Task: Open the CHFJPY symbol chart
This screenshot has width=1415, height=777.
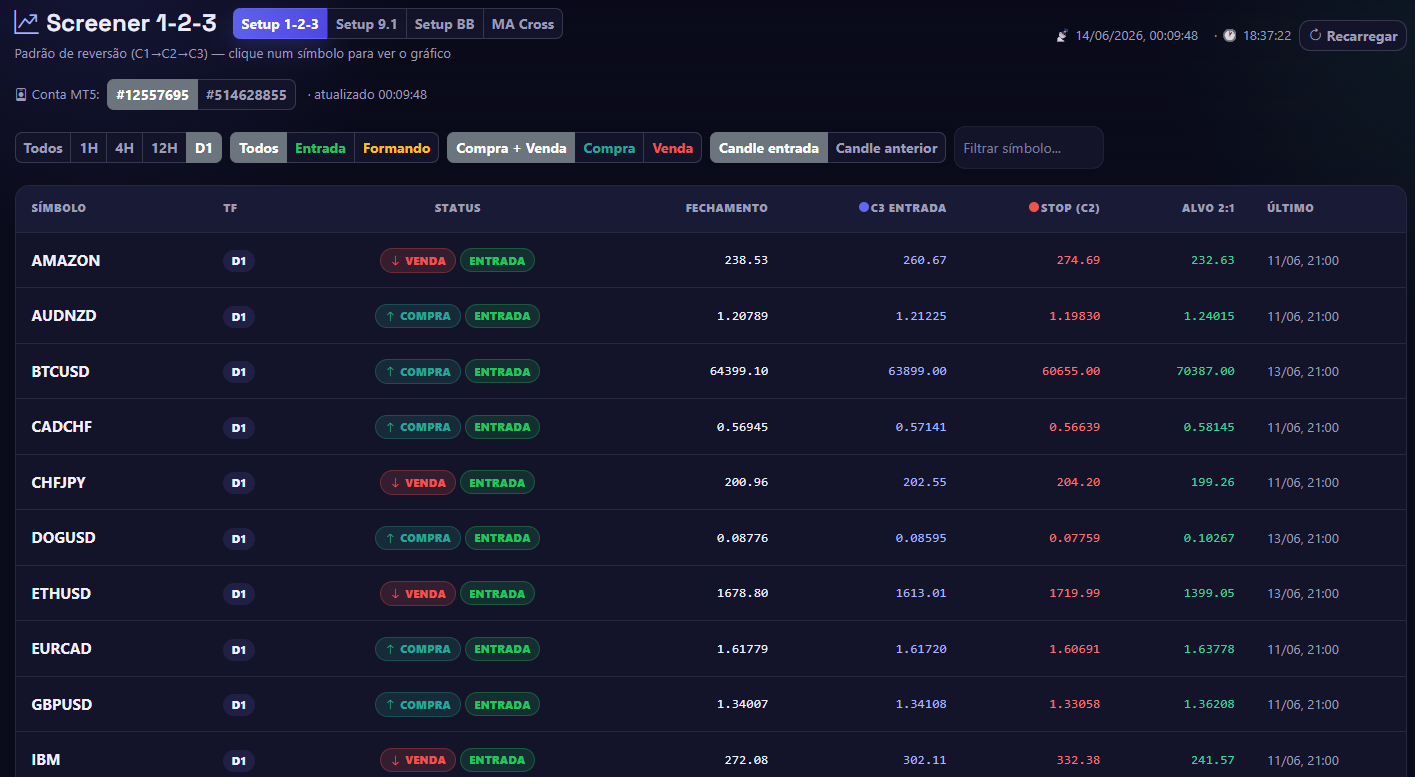Action: pyautogui.click(x=59, y=482)
